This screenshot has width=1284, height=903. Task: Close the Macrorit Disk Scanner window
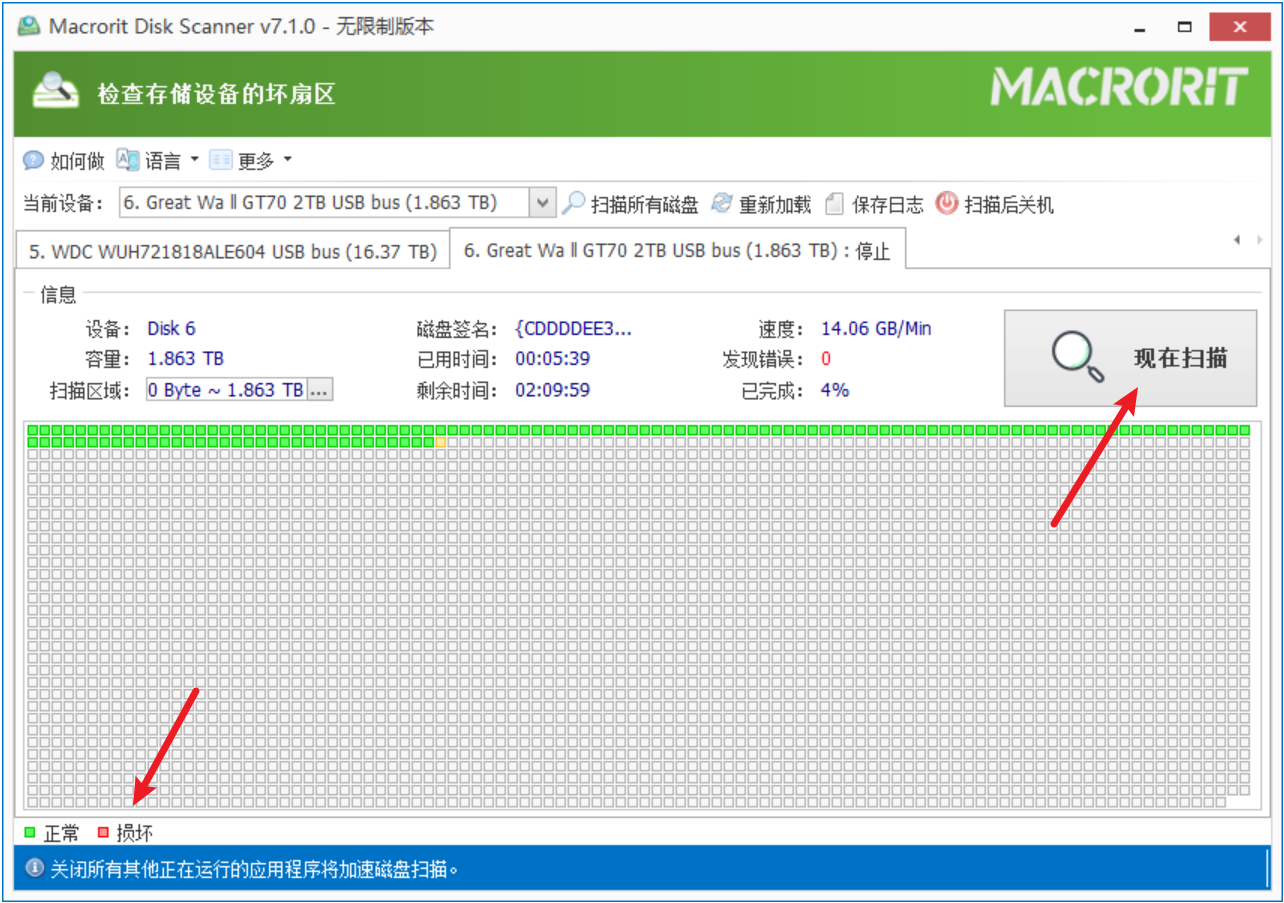click(x=1241, y=27)
